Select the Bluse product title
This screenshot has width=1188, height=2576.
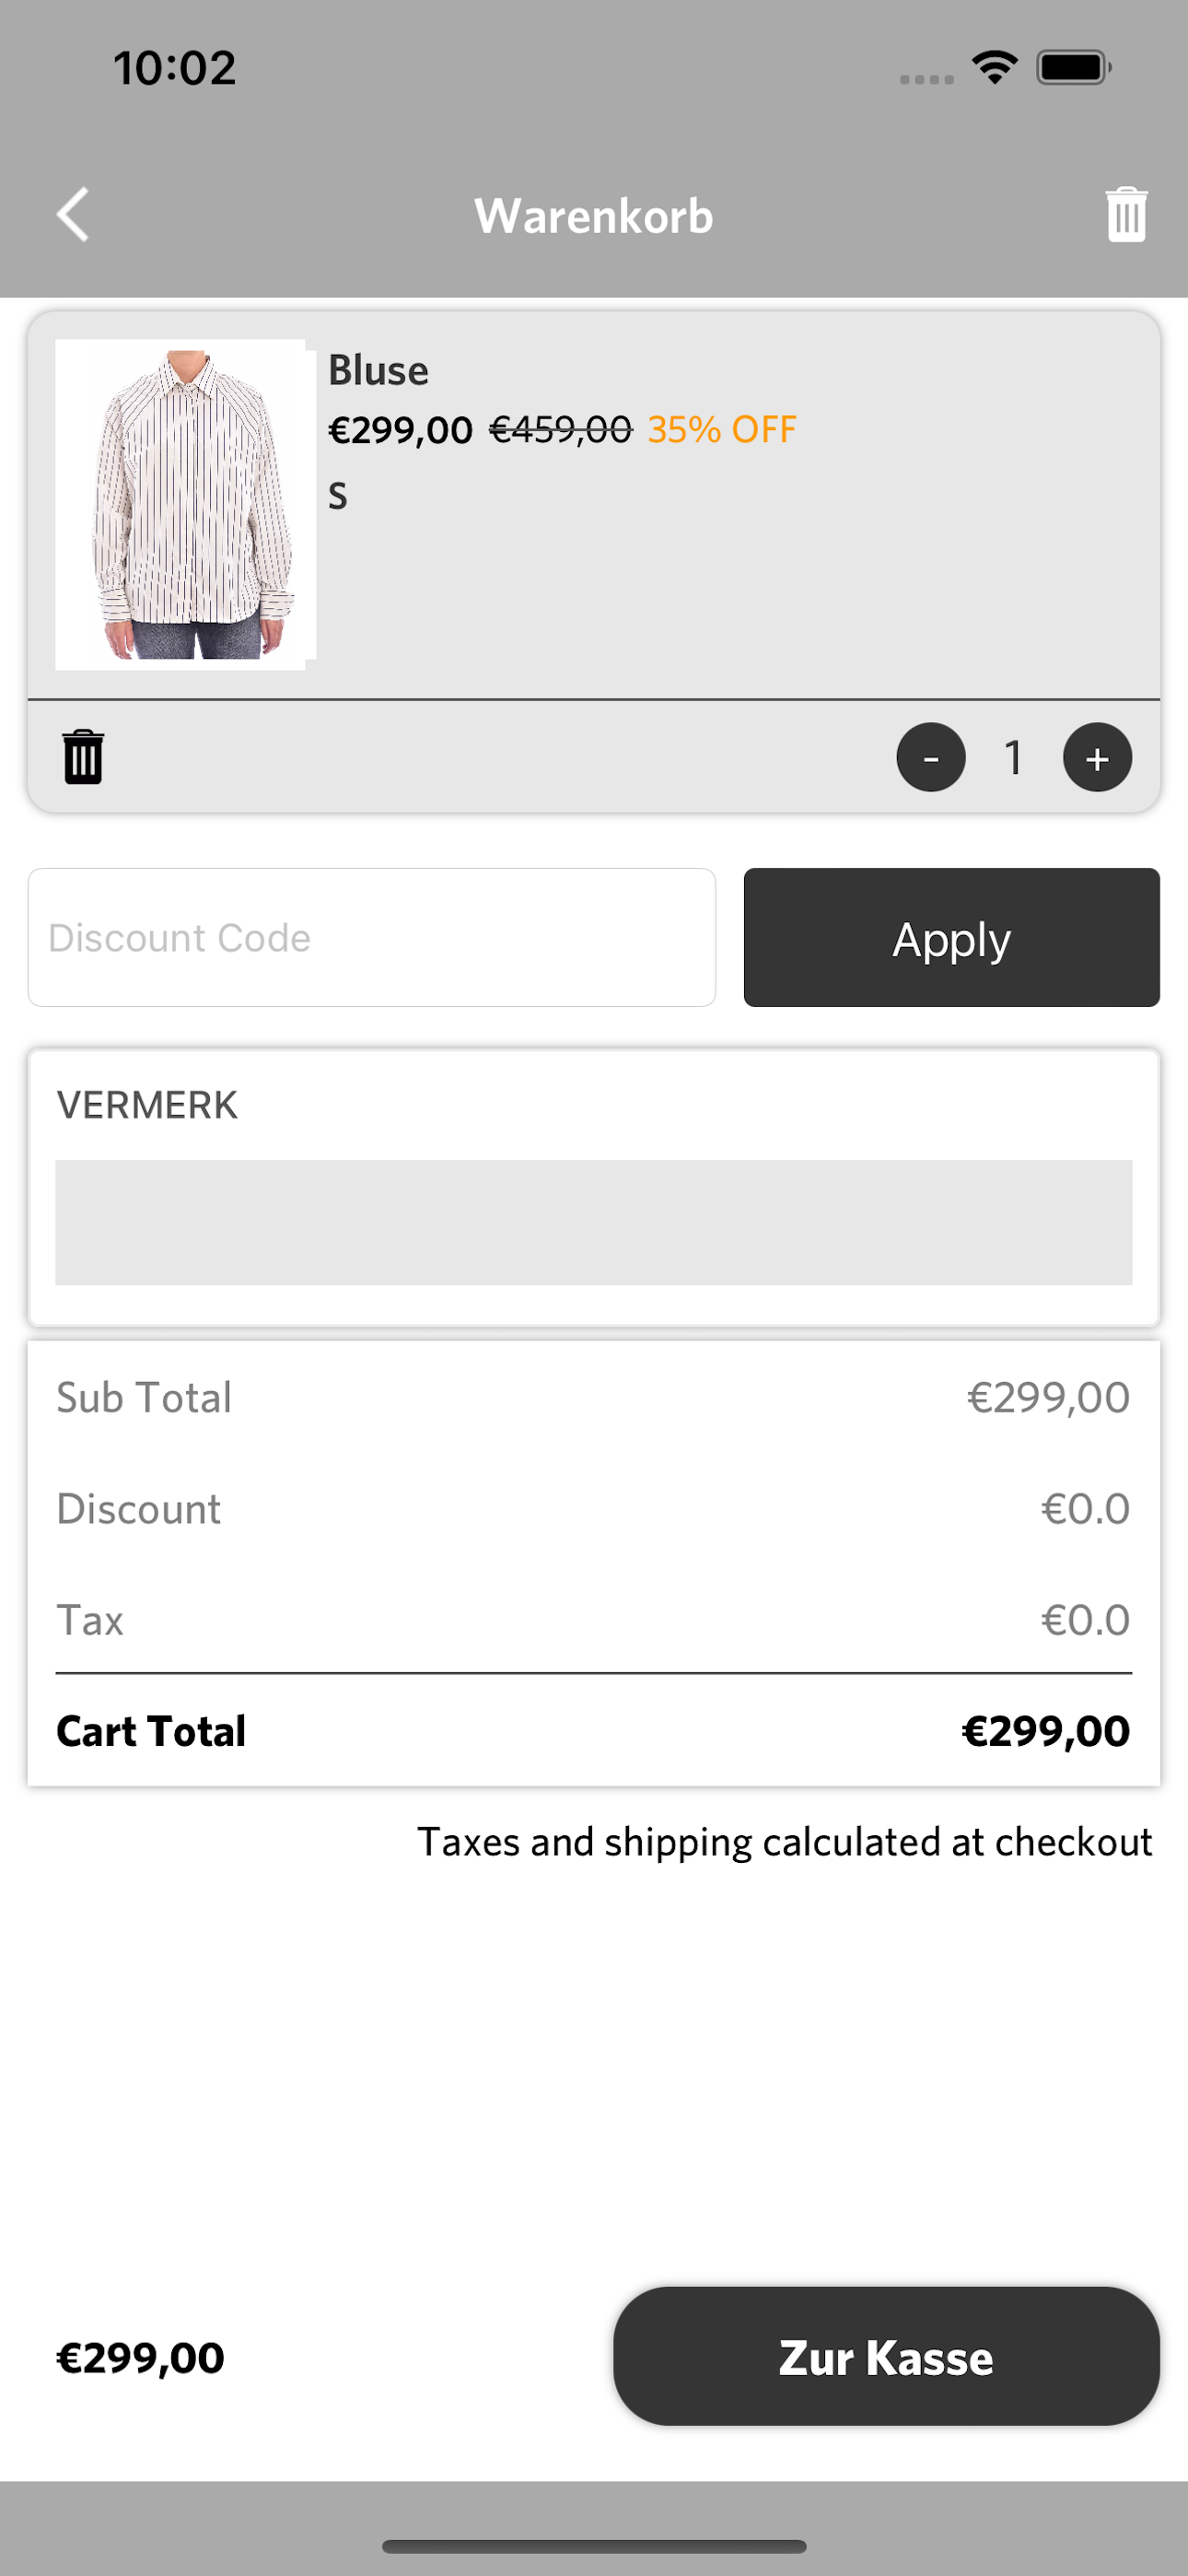click(378, 370)
